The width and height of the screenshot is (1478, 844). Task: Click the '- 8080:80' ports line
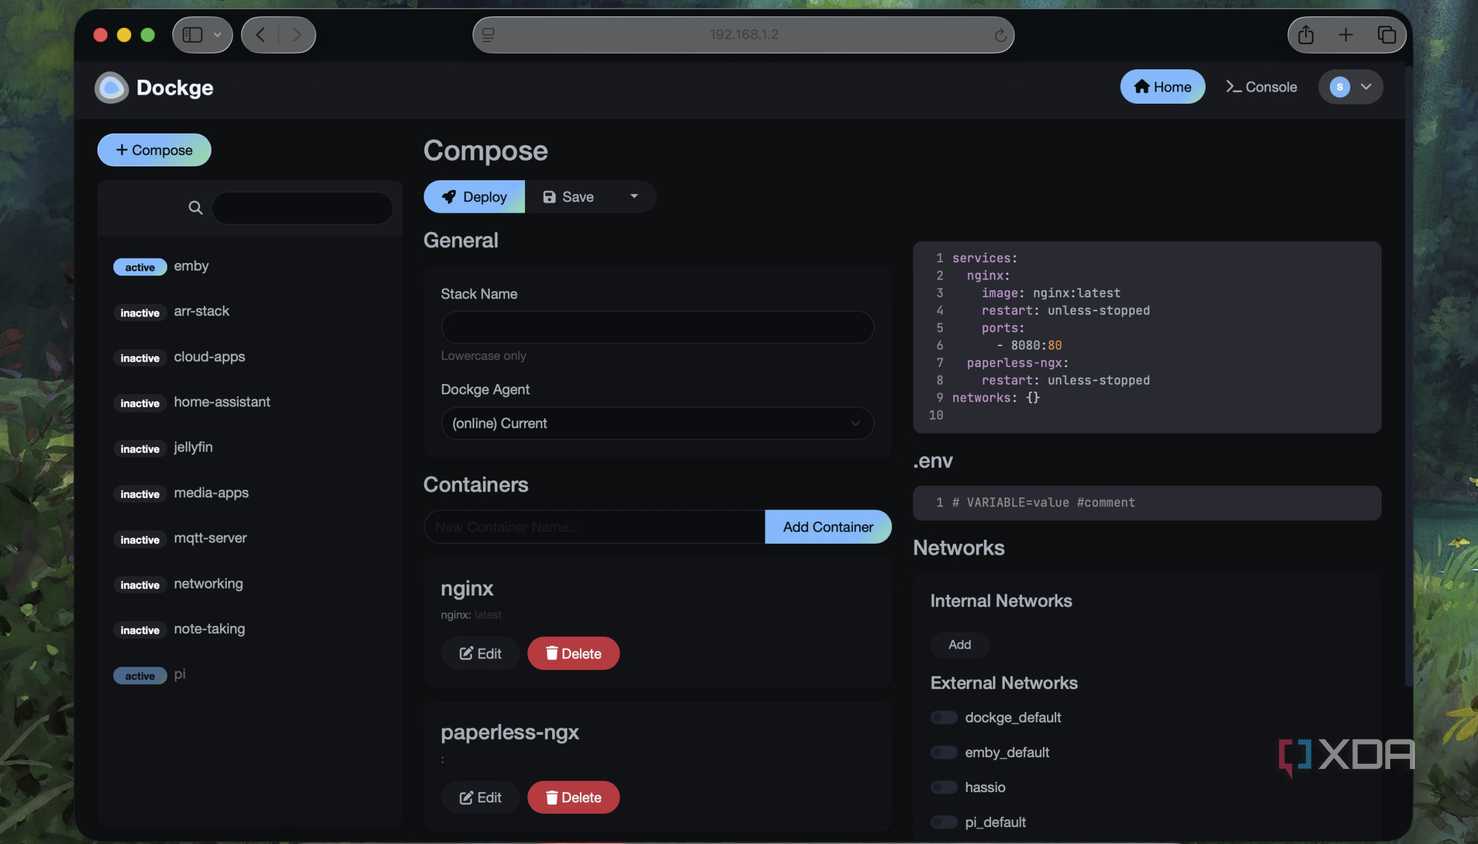[1029, 345]
